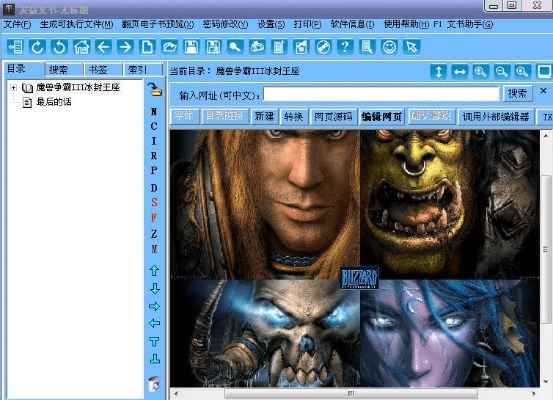This screenshot has width=553, height=400.
Task: Click the hide-sidebar panel toolbar icon
Action: pyautogui.click(x=15, y=47)
